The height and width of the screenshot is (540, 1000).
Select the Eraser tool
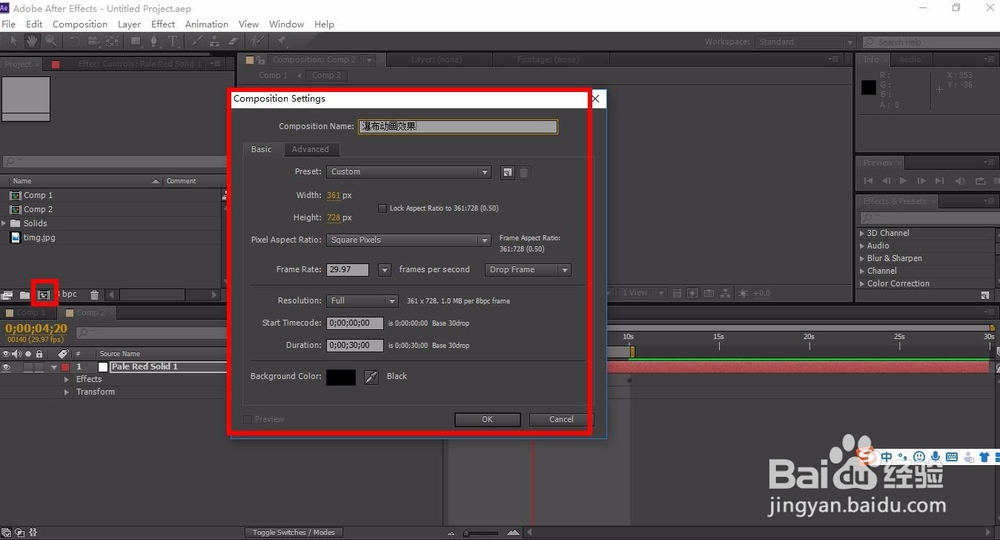(233, 41)
